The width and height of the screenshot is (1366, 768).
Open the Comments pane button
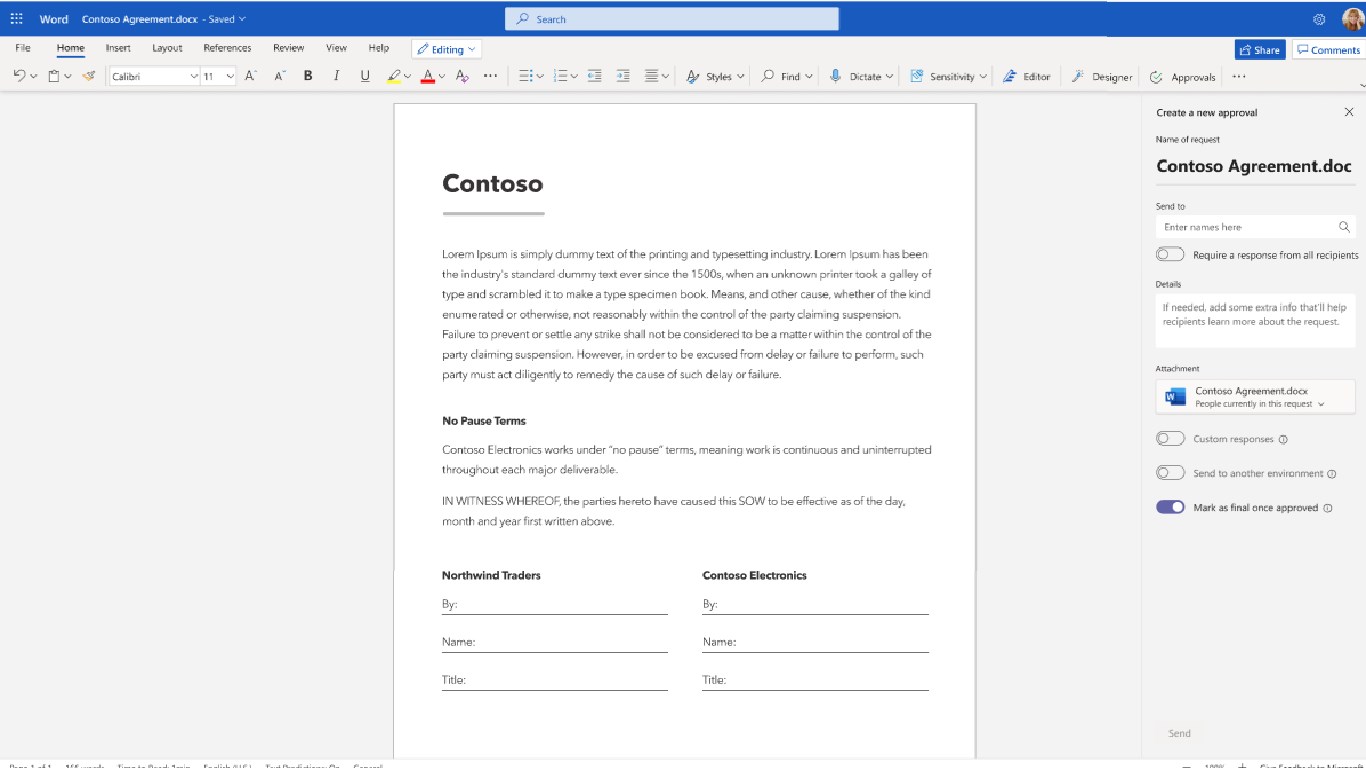[x=1329, y=50]
